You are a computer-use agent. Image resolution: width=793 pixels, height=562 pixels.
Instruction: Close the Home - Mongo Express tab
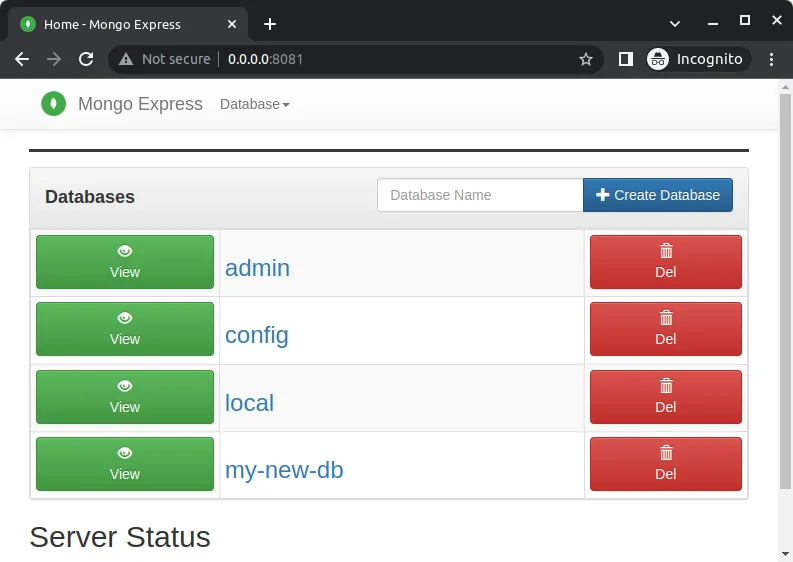[232, 24]
